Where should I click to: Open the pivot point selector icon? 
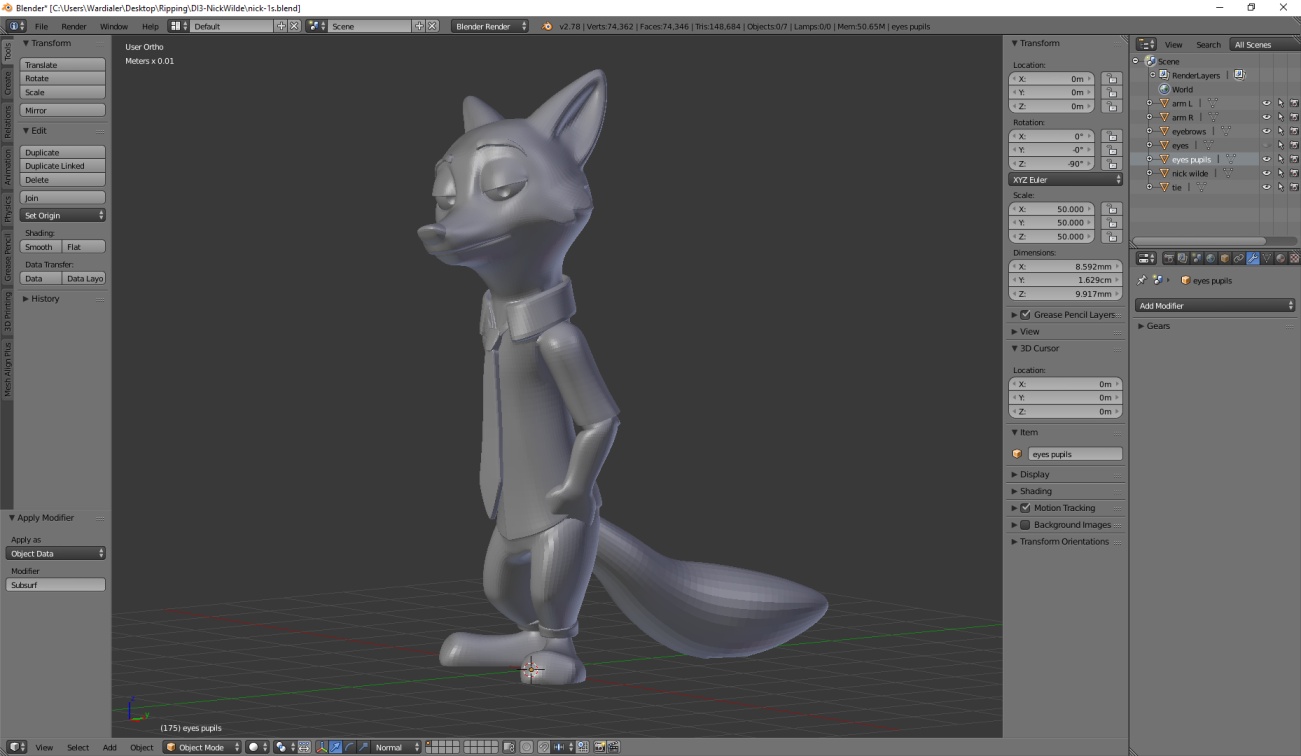click(x=284, y=747)
